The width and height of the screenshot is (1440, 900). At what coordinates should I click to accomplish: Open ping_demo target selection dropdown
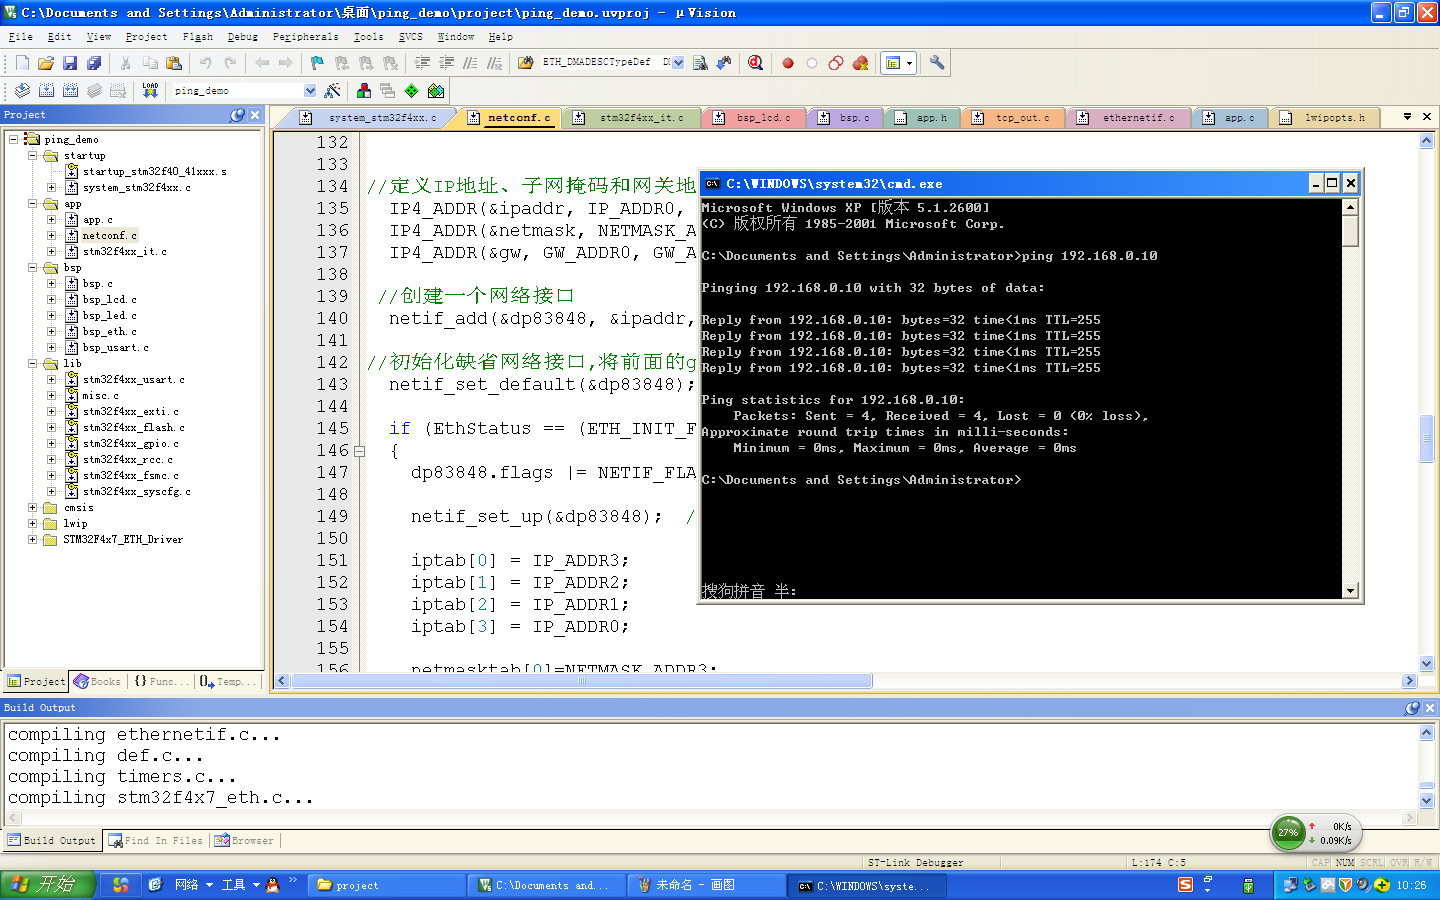[310, 90]
